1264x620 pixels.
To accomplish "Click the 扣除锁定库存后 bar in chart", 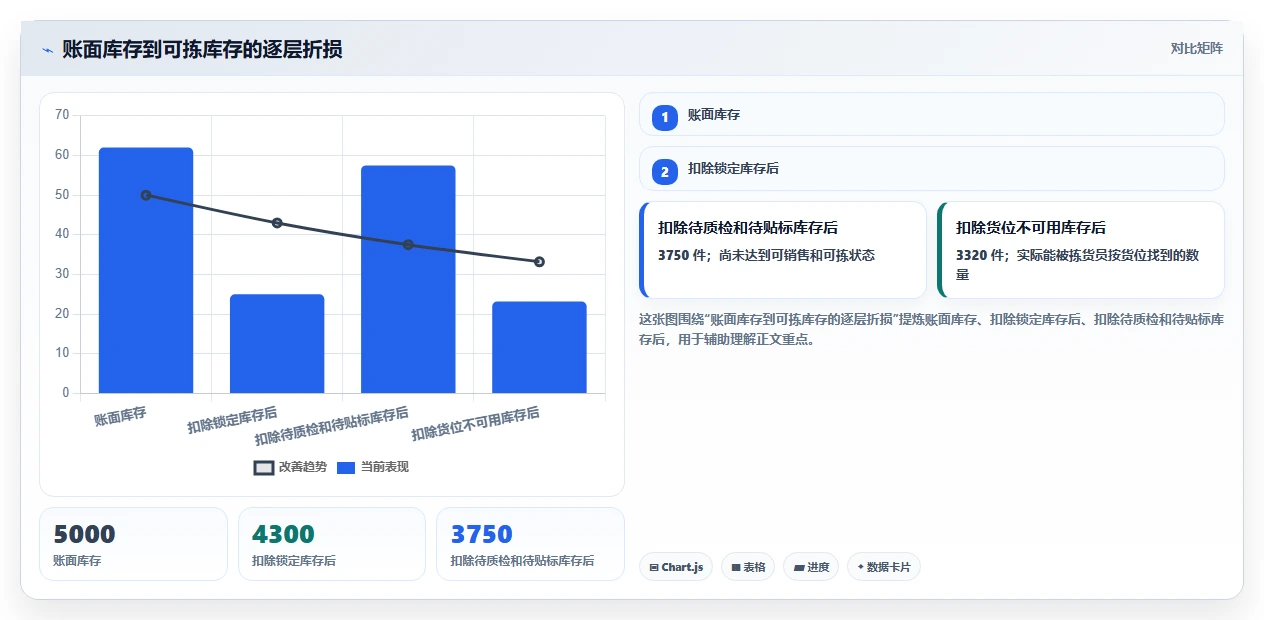I will click(x=277, y=343).
